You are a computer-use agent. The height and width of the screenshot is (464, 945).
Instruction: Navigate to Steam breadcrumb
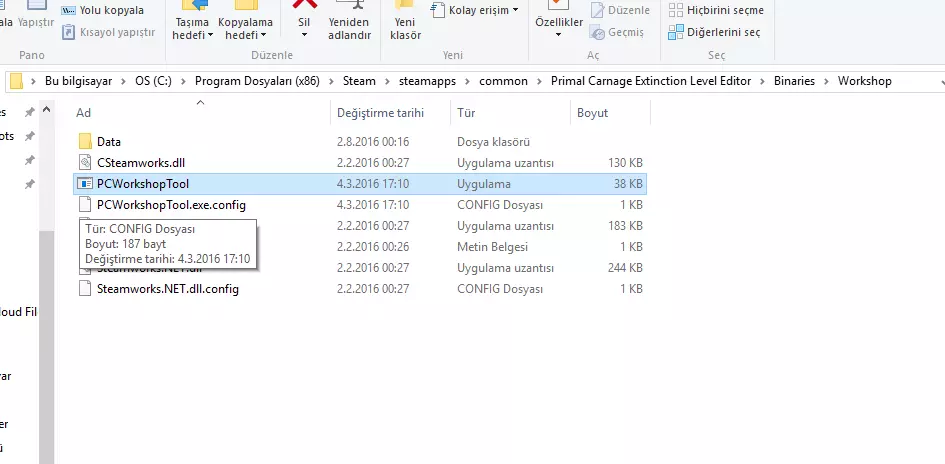359,81
